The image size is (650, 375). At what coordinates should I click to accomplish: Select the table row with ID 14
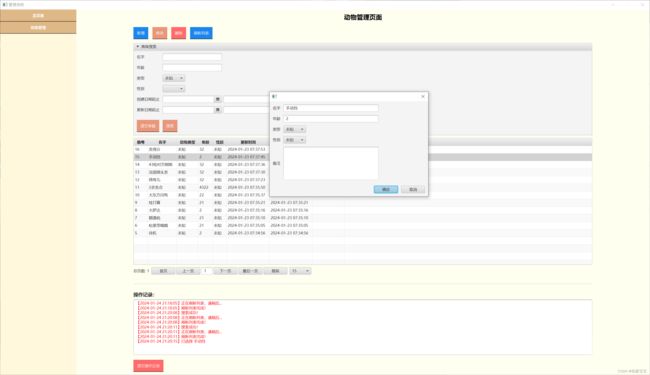[363, 165]
